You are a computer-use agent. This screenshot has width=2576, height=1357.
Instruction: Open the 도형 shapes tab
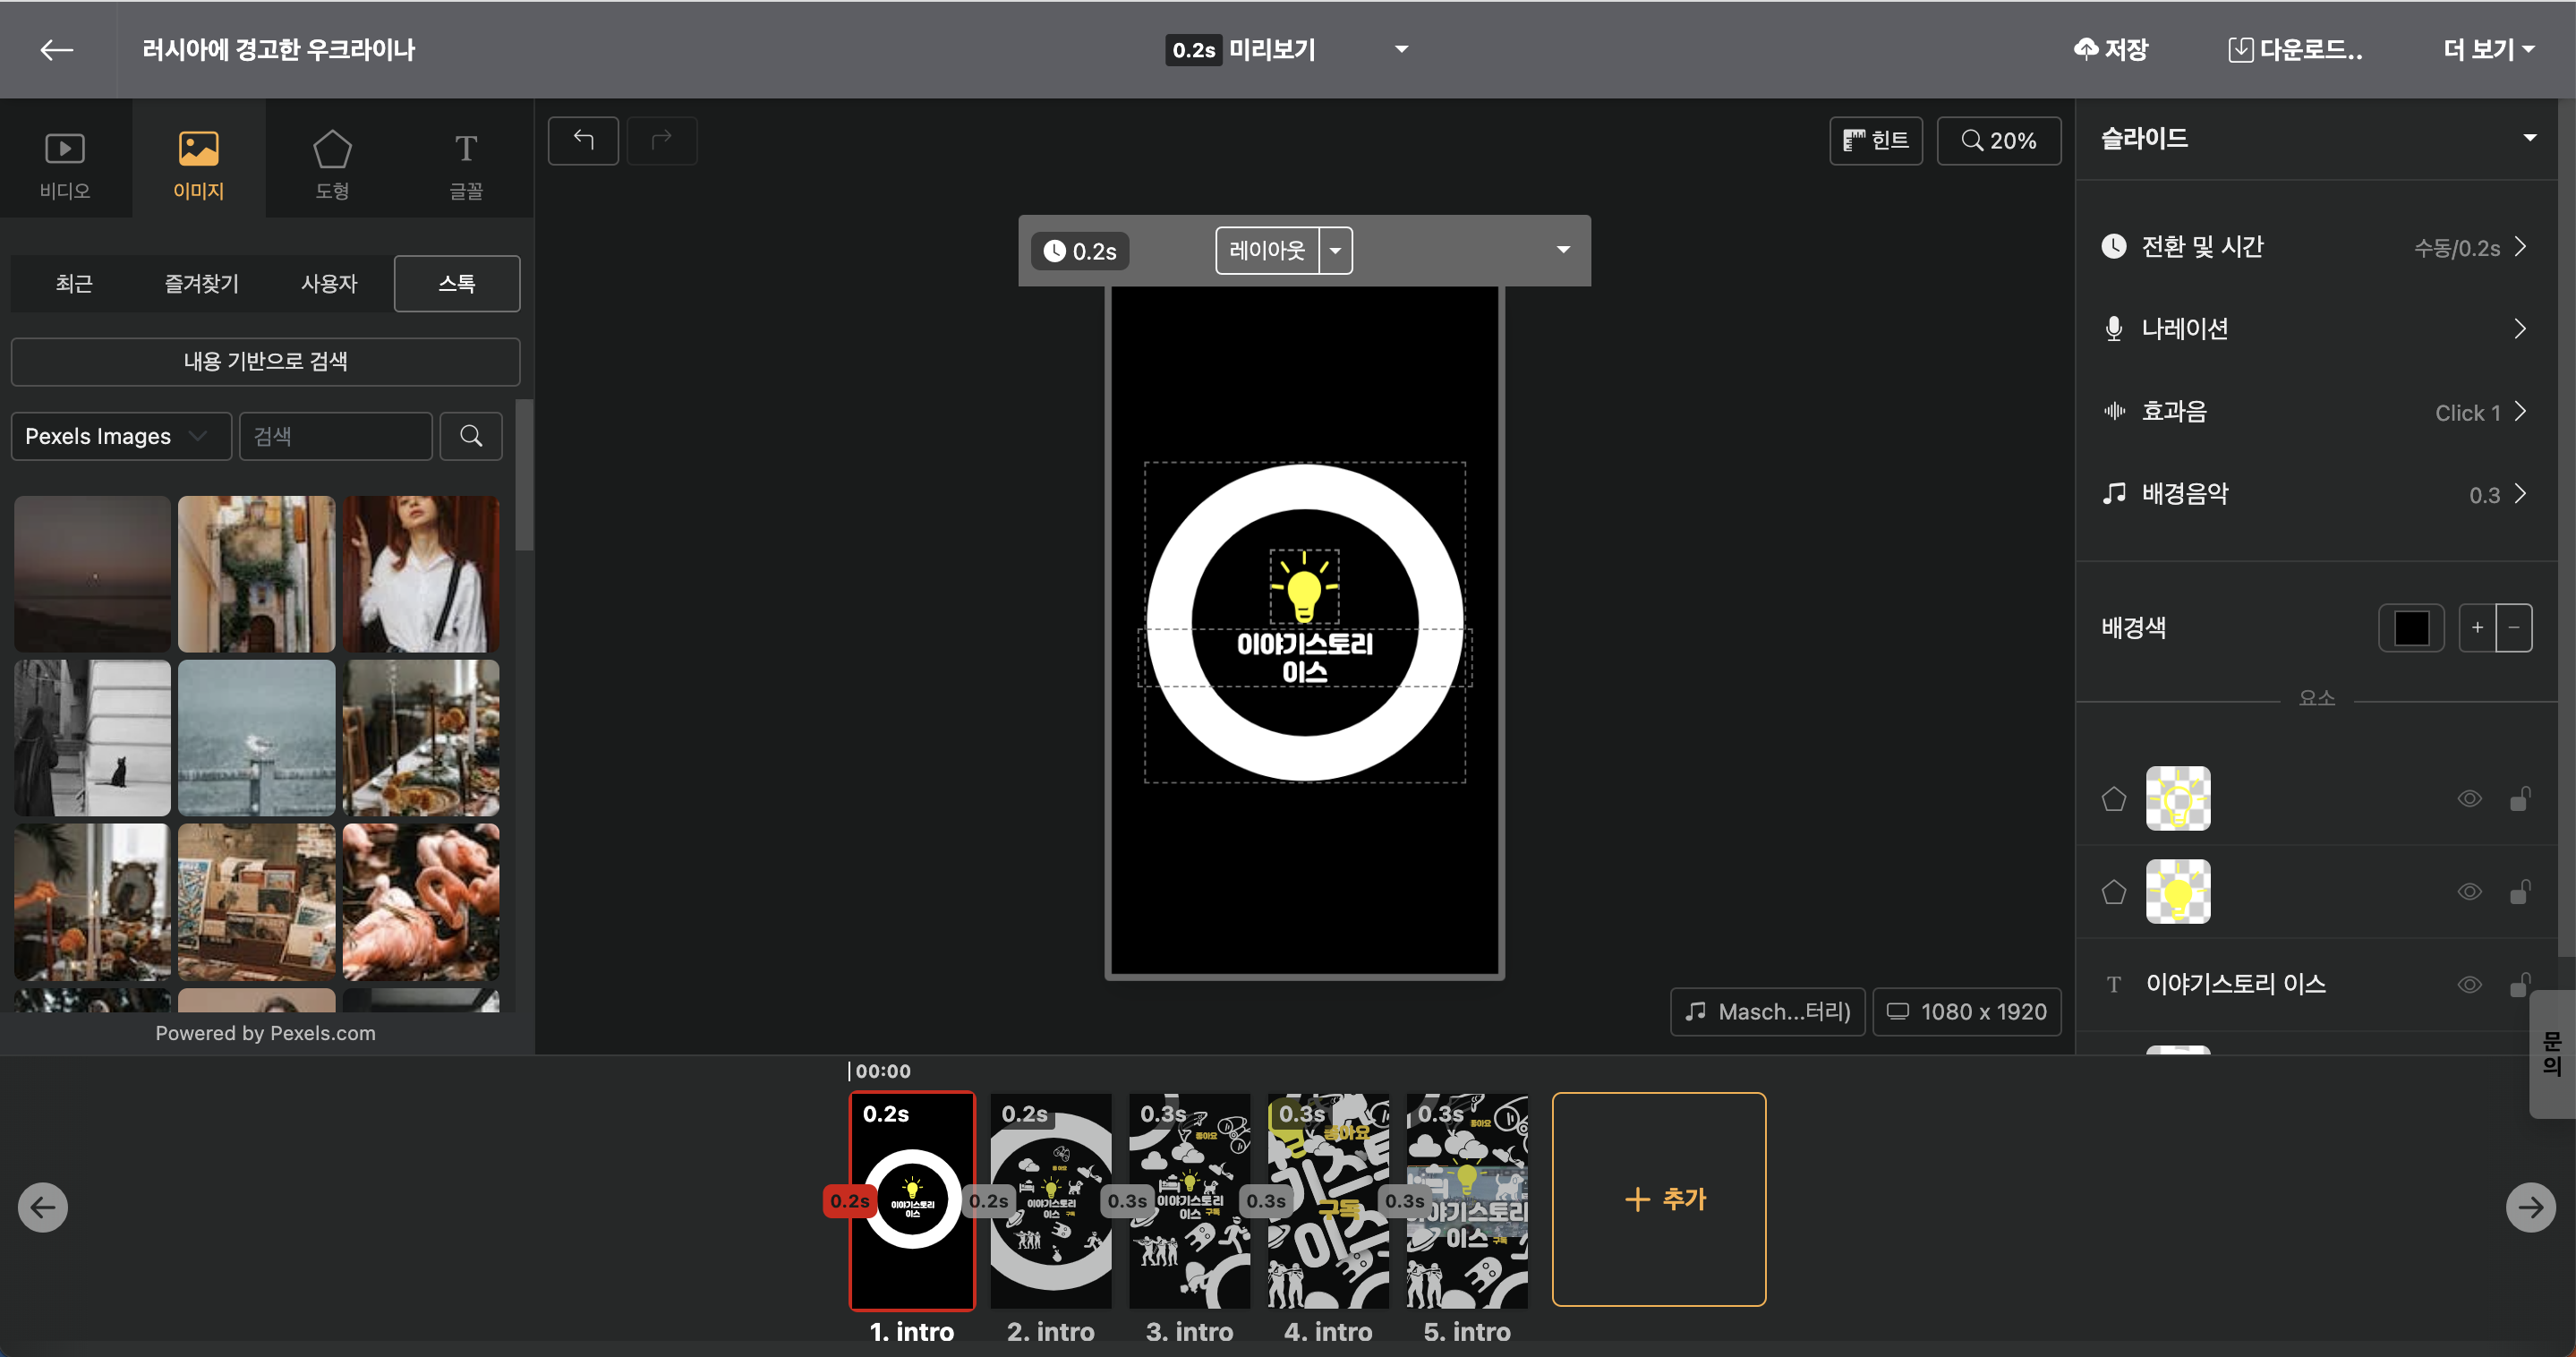(332, 160)
